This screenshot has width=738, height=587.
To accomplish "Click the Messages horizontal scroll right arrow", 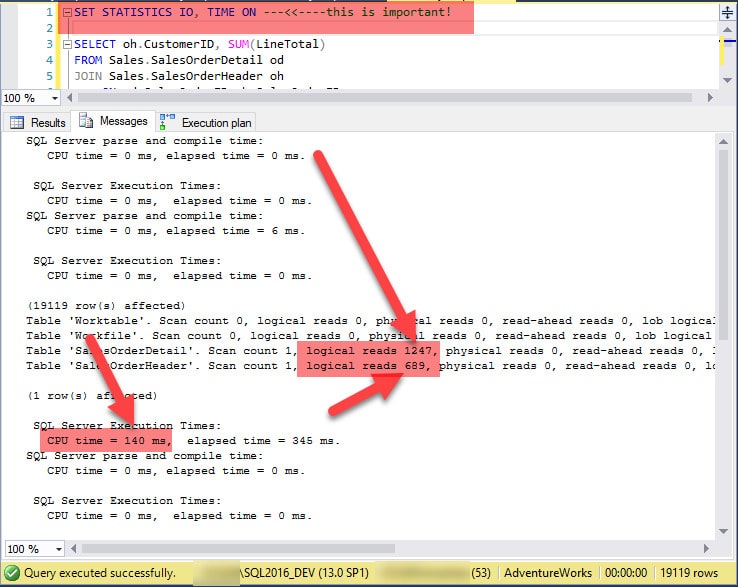I will (706, 548).
